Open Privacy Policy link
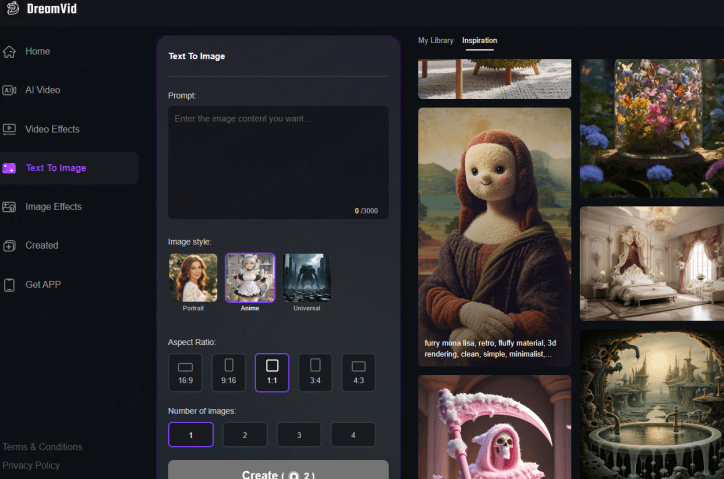 (31, 466)
